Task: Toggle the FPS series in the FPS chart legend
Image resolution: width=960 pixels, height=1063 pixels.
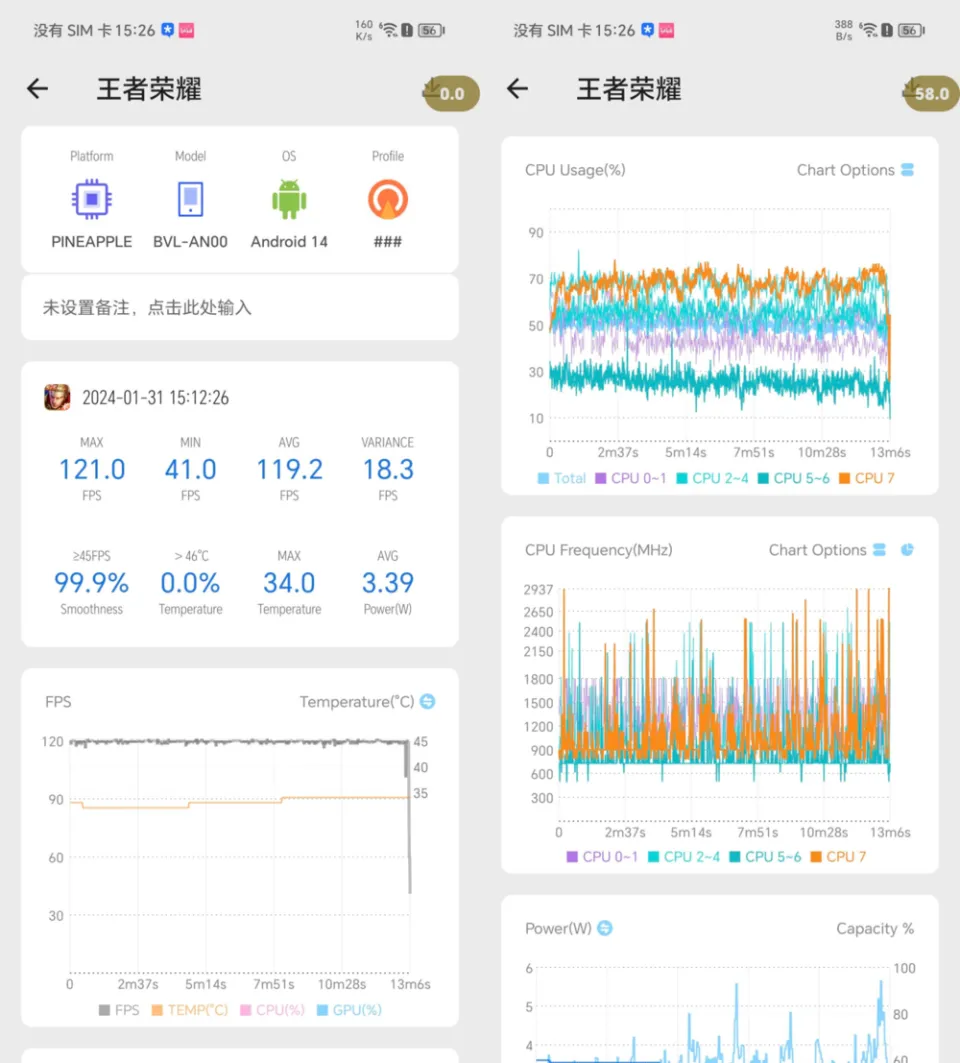Action: 118,1010
